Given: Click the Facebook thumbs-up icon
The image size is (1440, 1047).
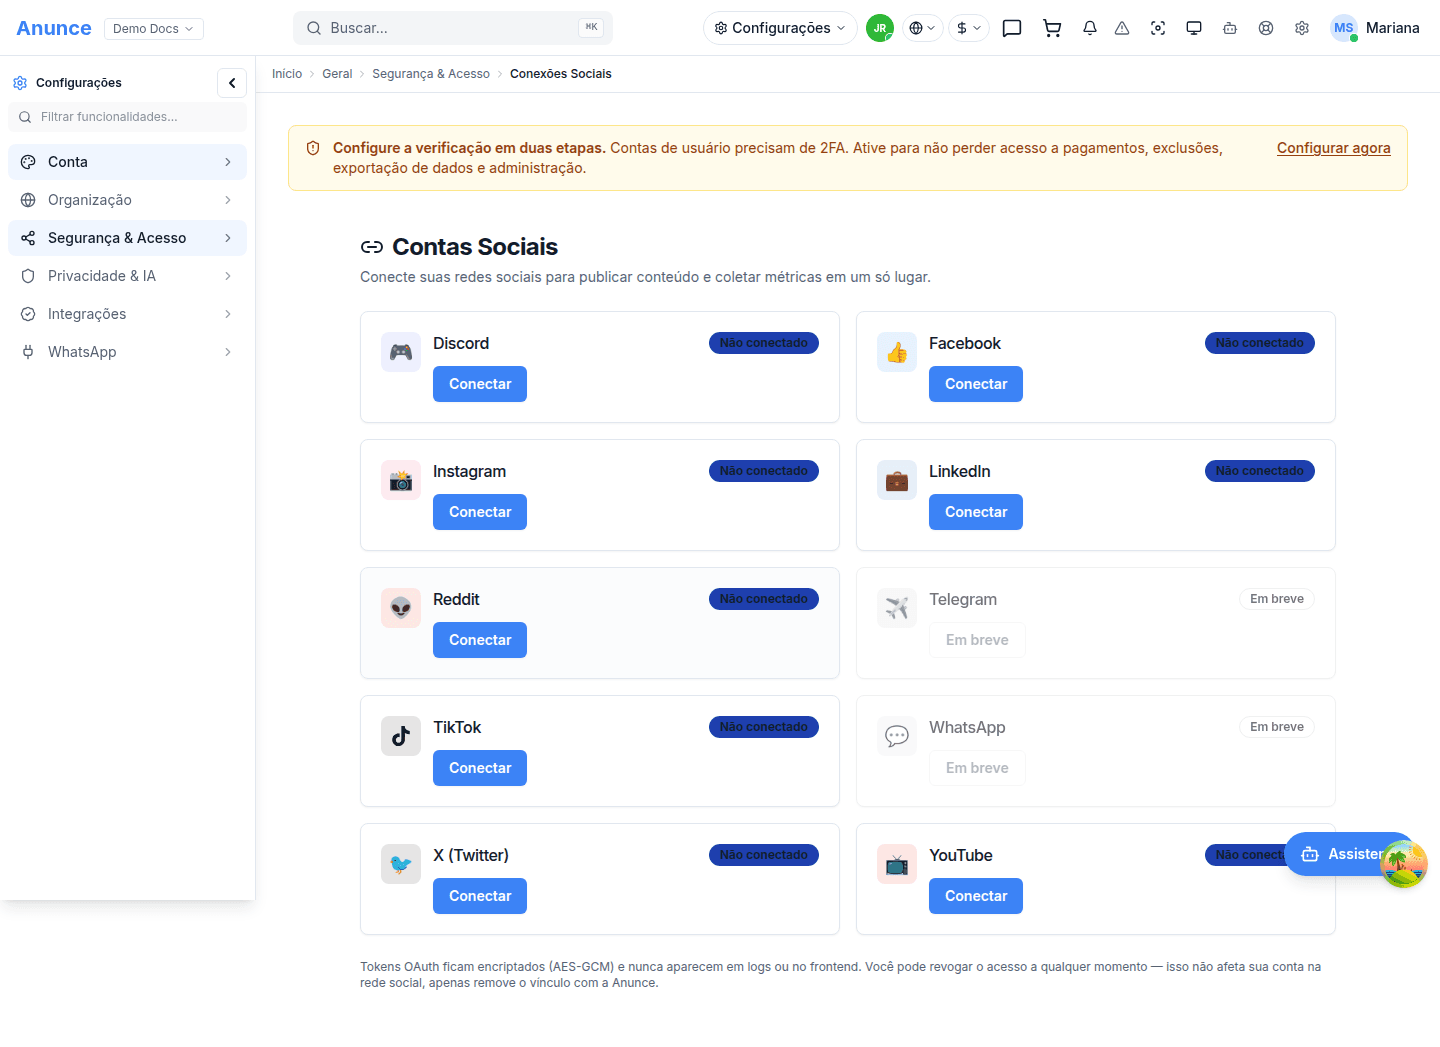Looking at the screenshot, I should [897, 352].
